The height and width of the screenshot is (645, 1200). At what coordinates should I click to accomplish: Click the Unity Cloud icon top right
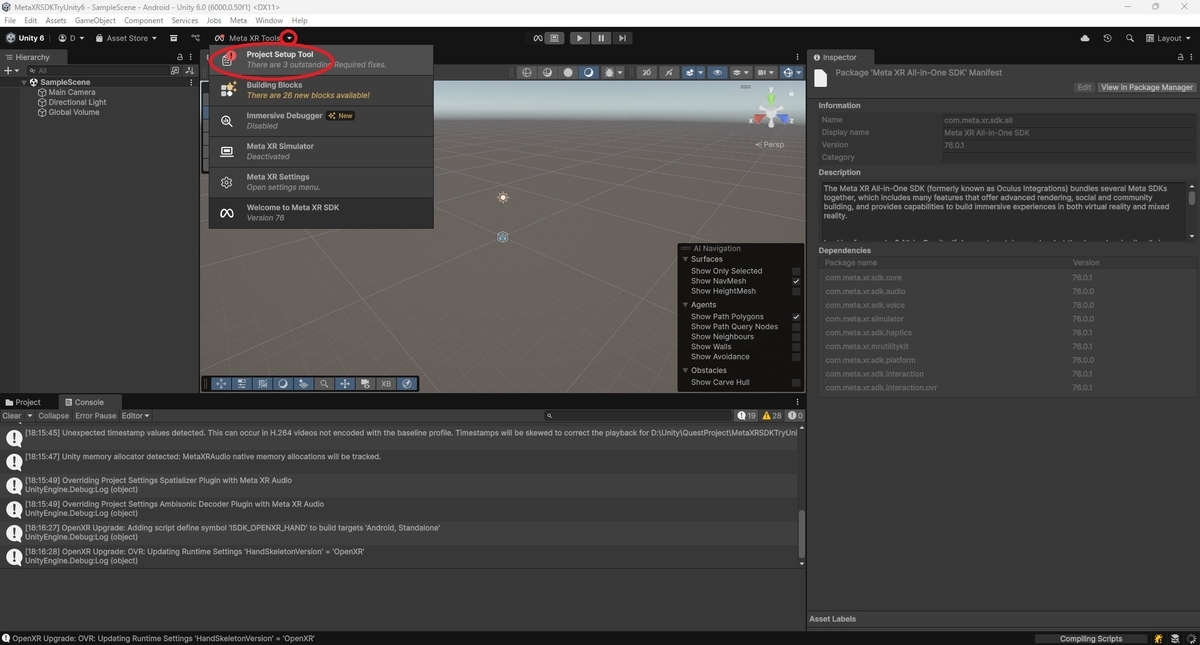(x=1085, y=37)
